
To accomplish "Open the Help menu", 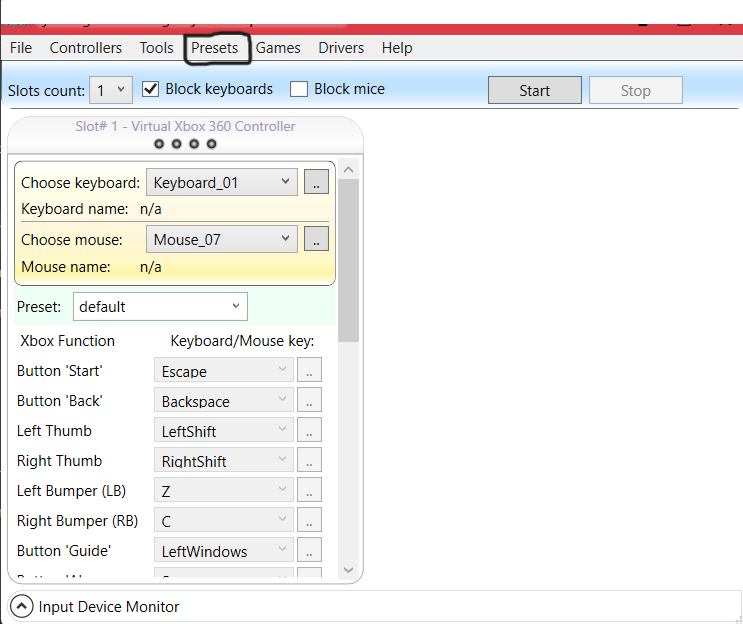I will click(x=397, y=48).
